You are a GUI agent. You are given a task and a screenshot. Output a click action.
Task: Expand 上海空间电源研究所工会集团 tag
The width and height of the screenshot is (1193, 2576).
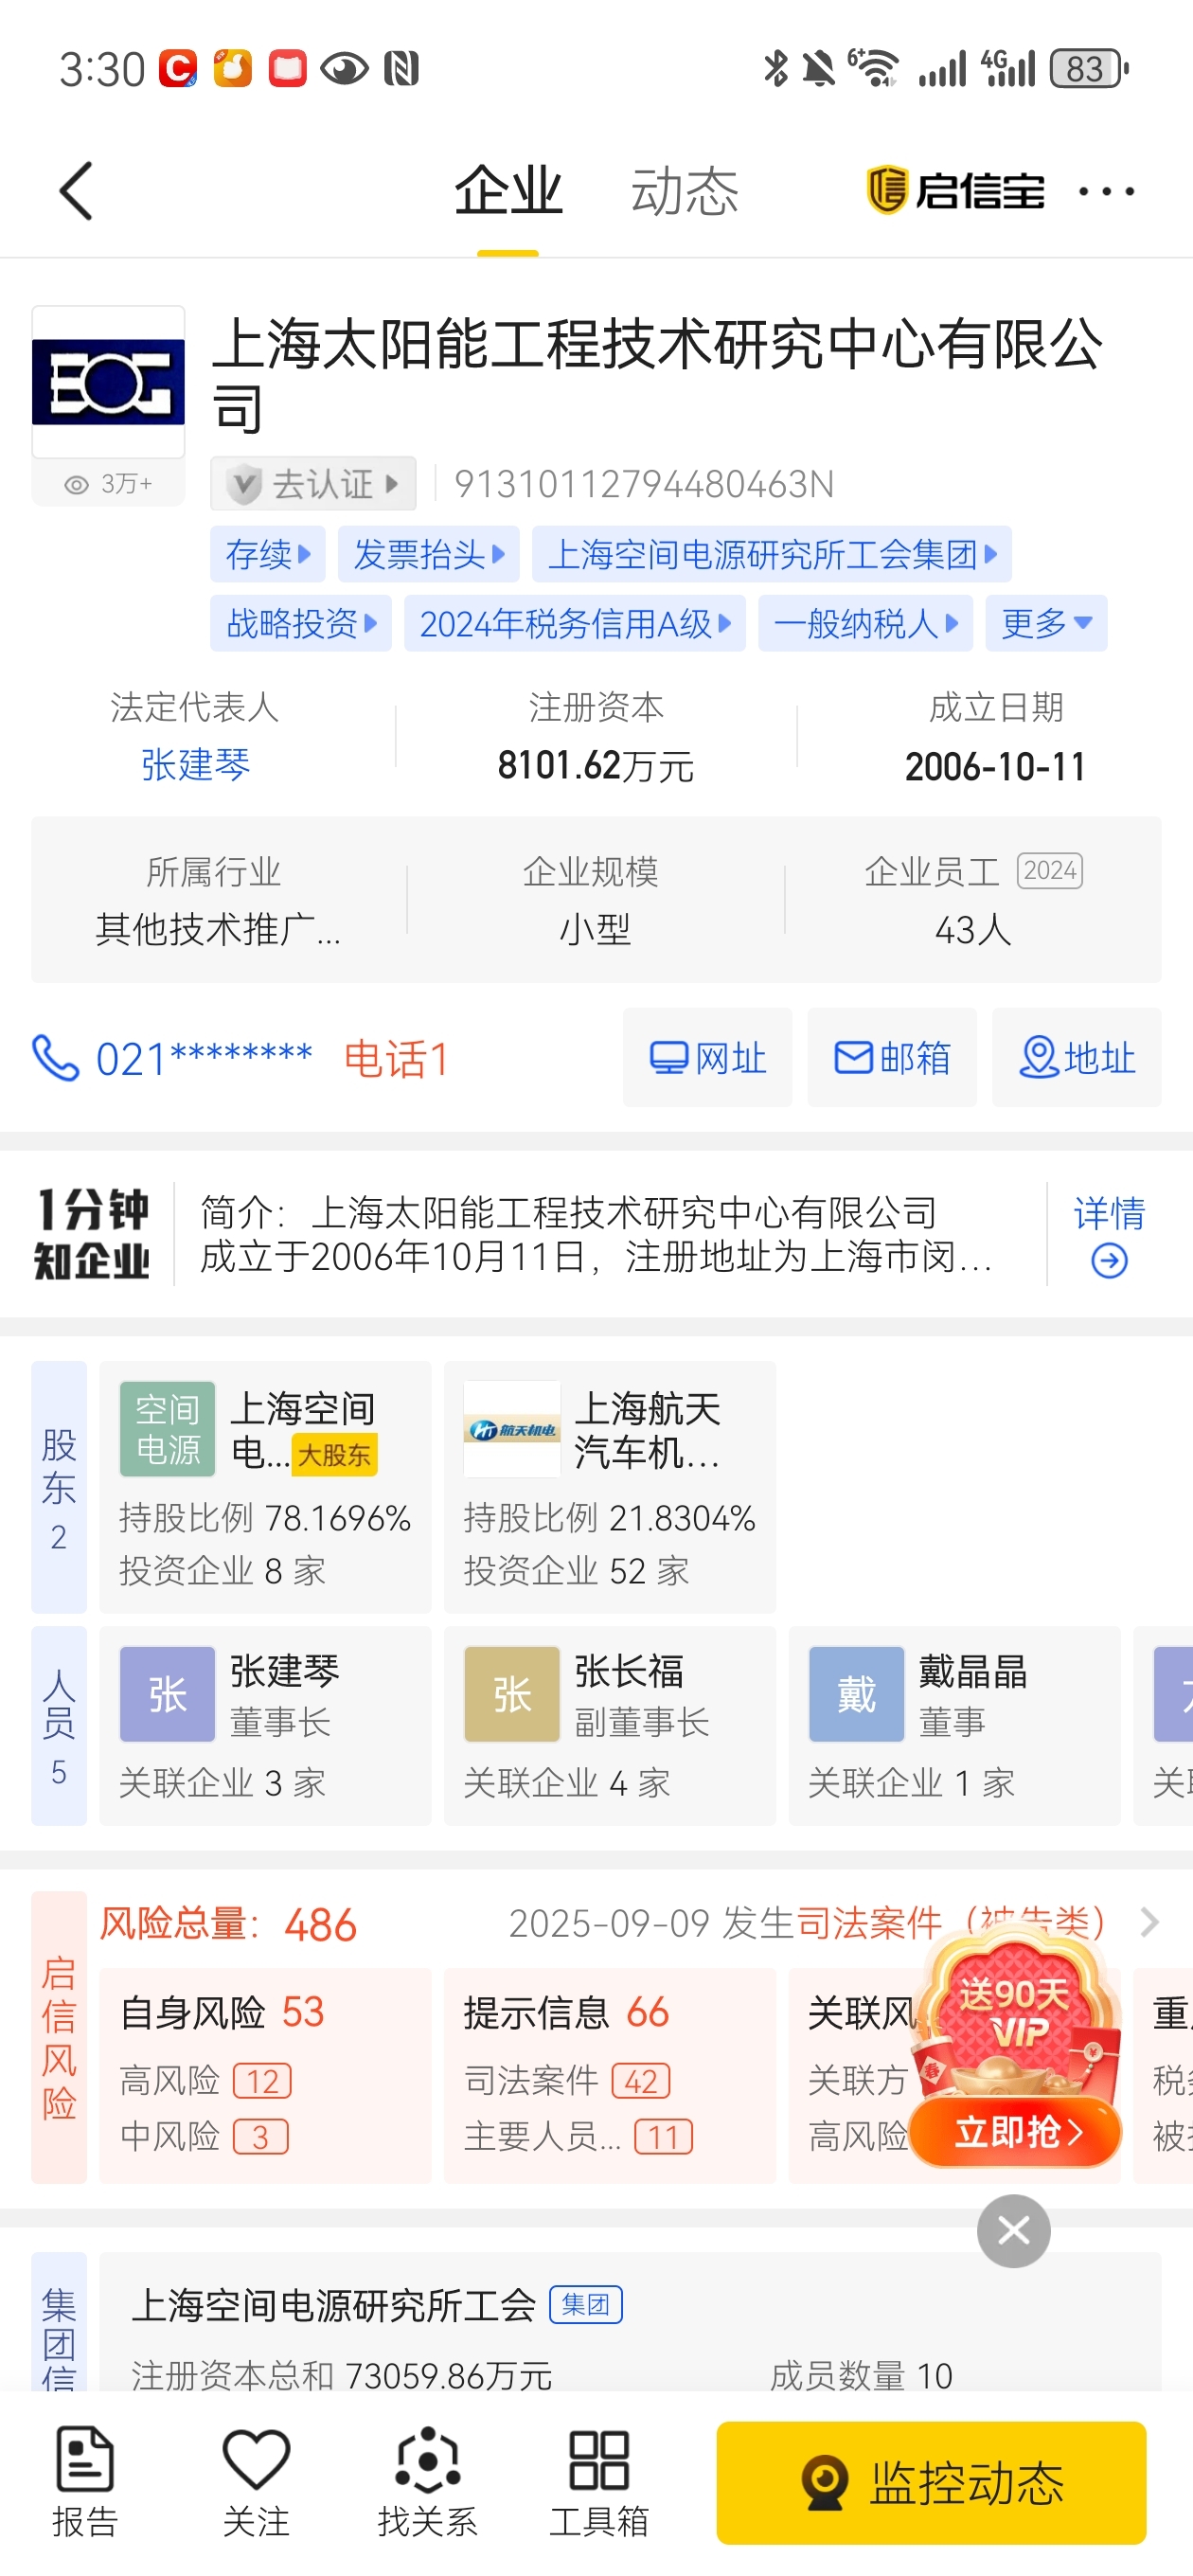[x=772, y=554]
